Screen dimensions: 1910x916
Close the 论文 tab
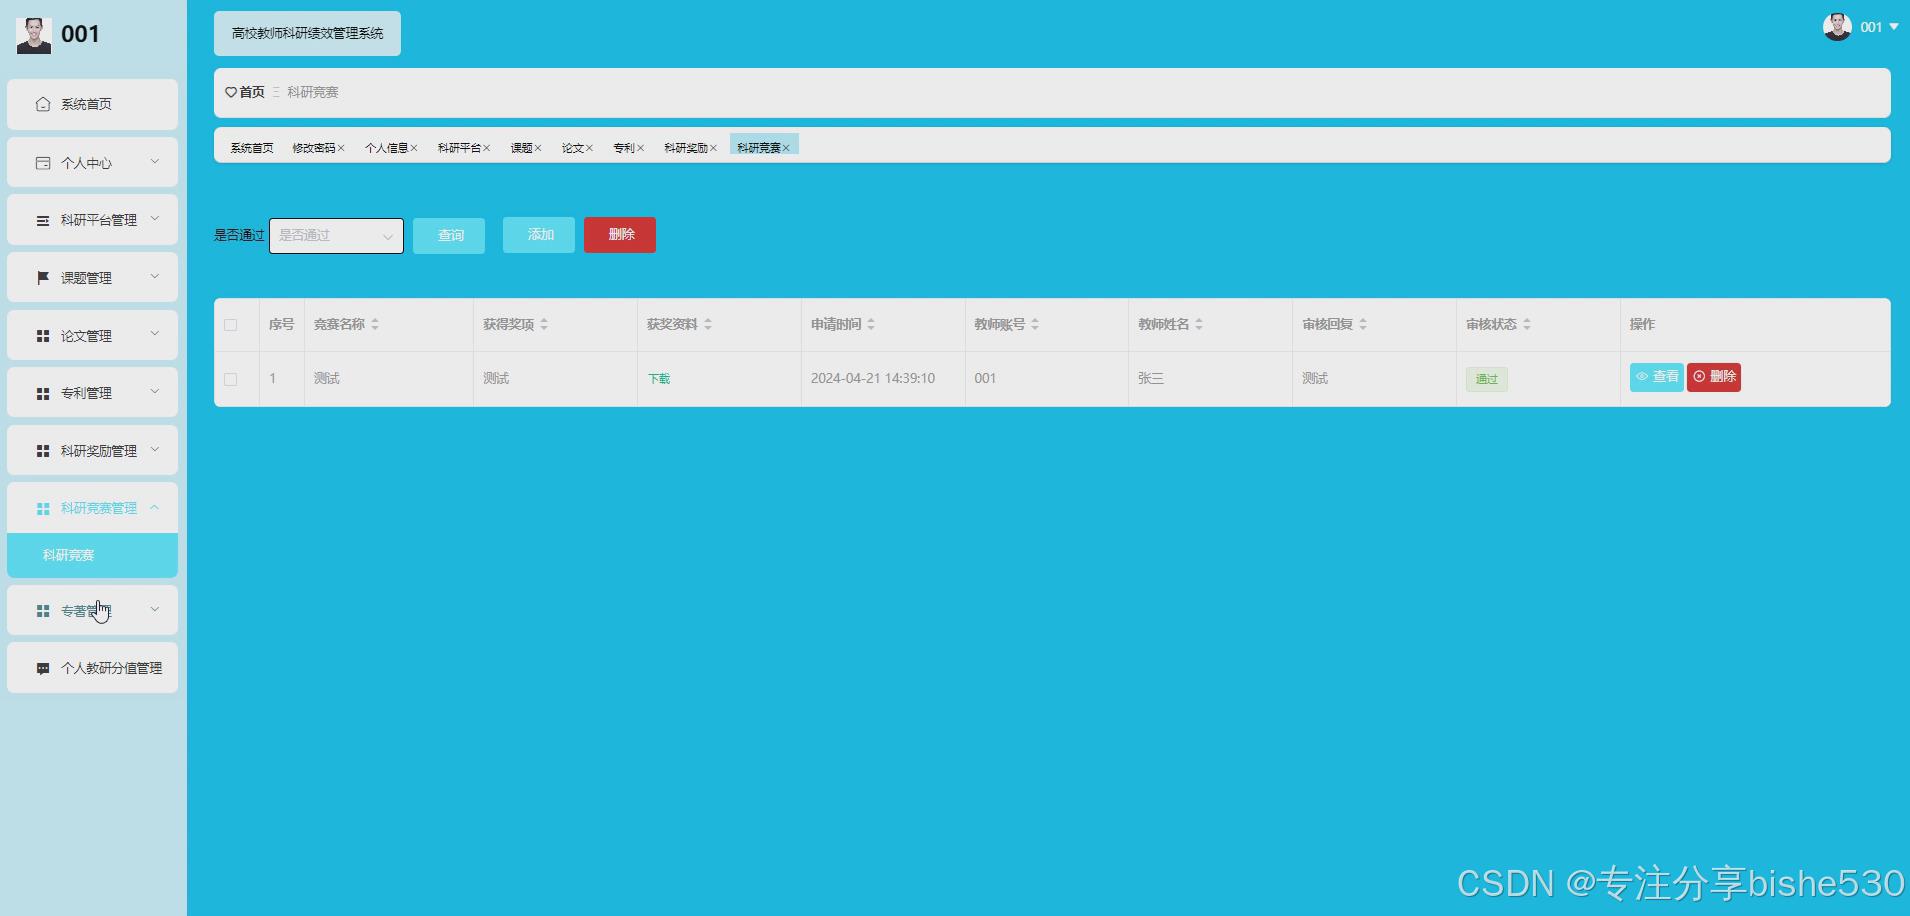(x=590, y=148)
